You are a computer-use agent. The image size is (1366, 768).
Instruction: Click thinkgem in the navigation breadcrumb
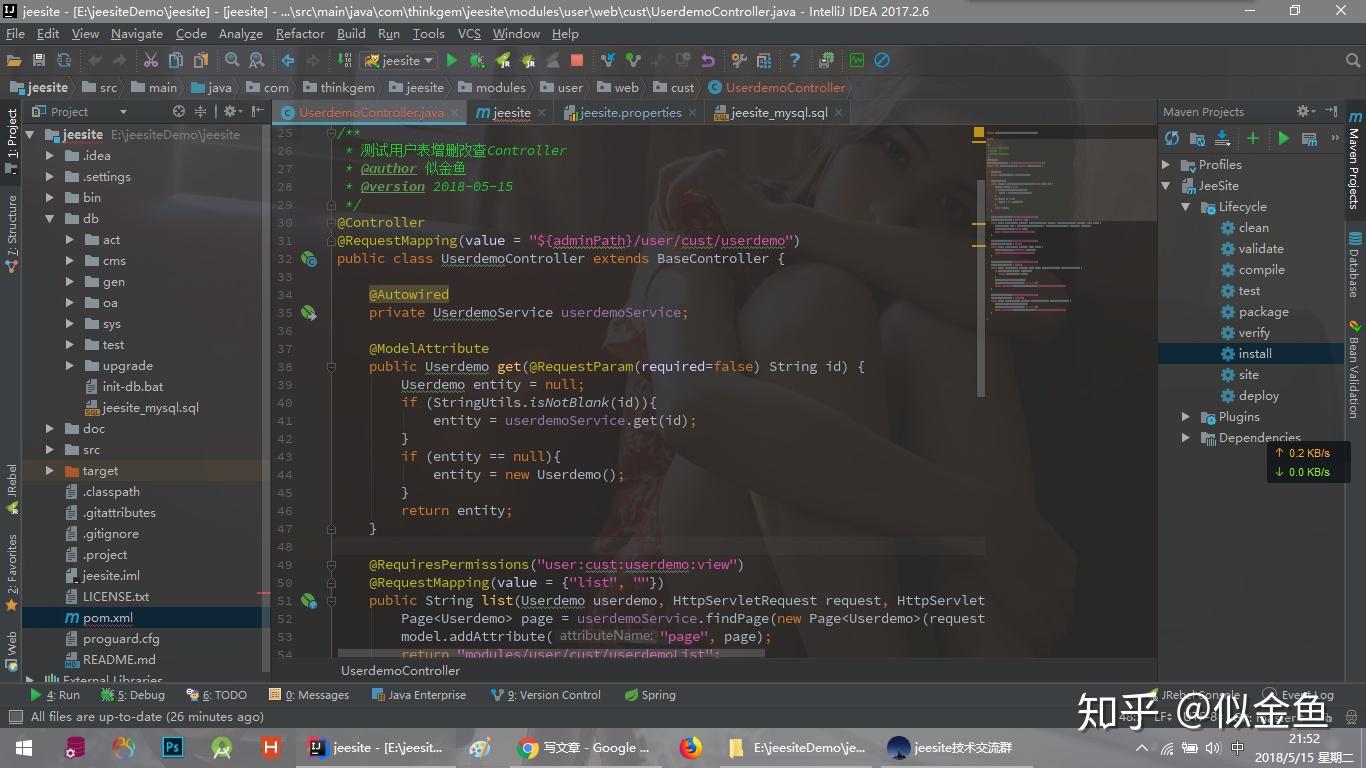click(338, 88)
